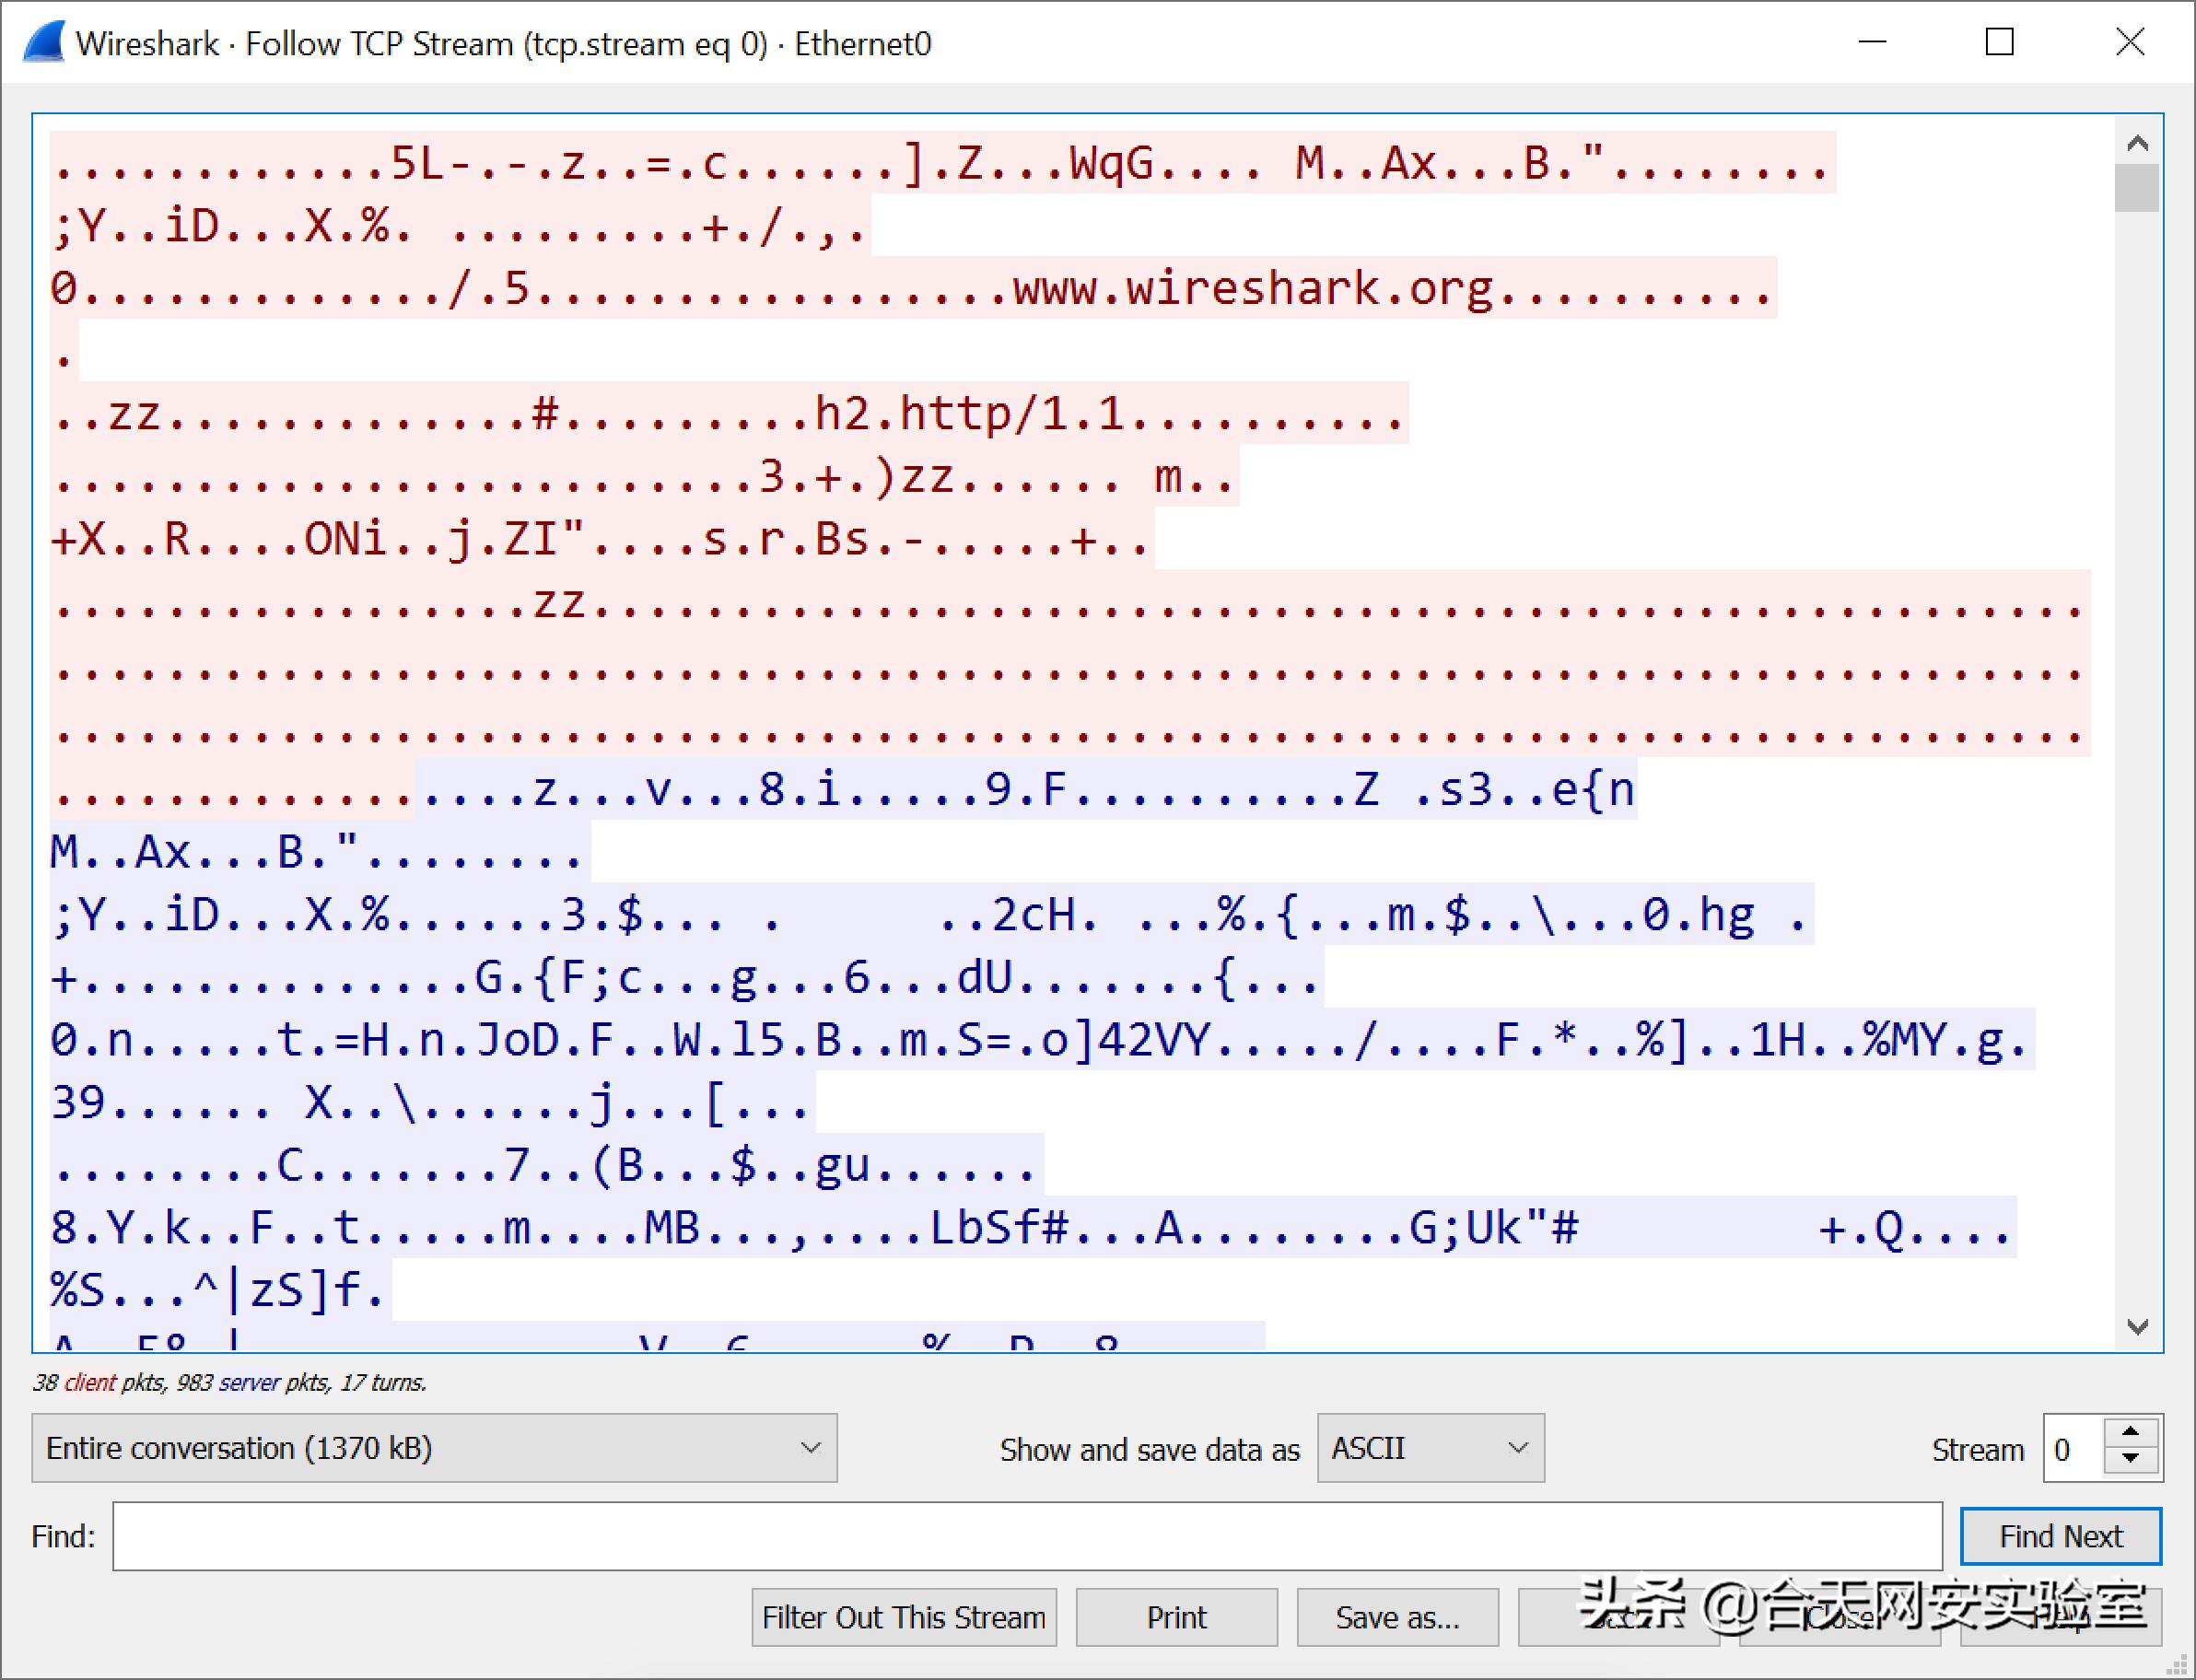Open the Entire conversation dropdown
Screen dimensions: 2196x1680
point(433,1448)
